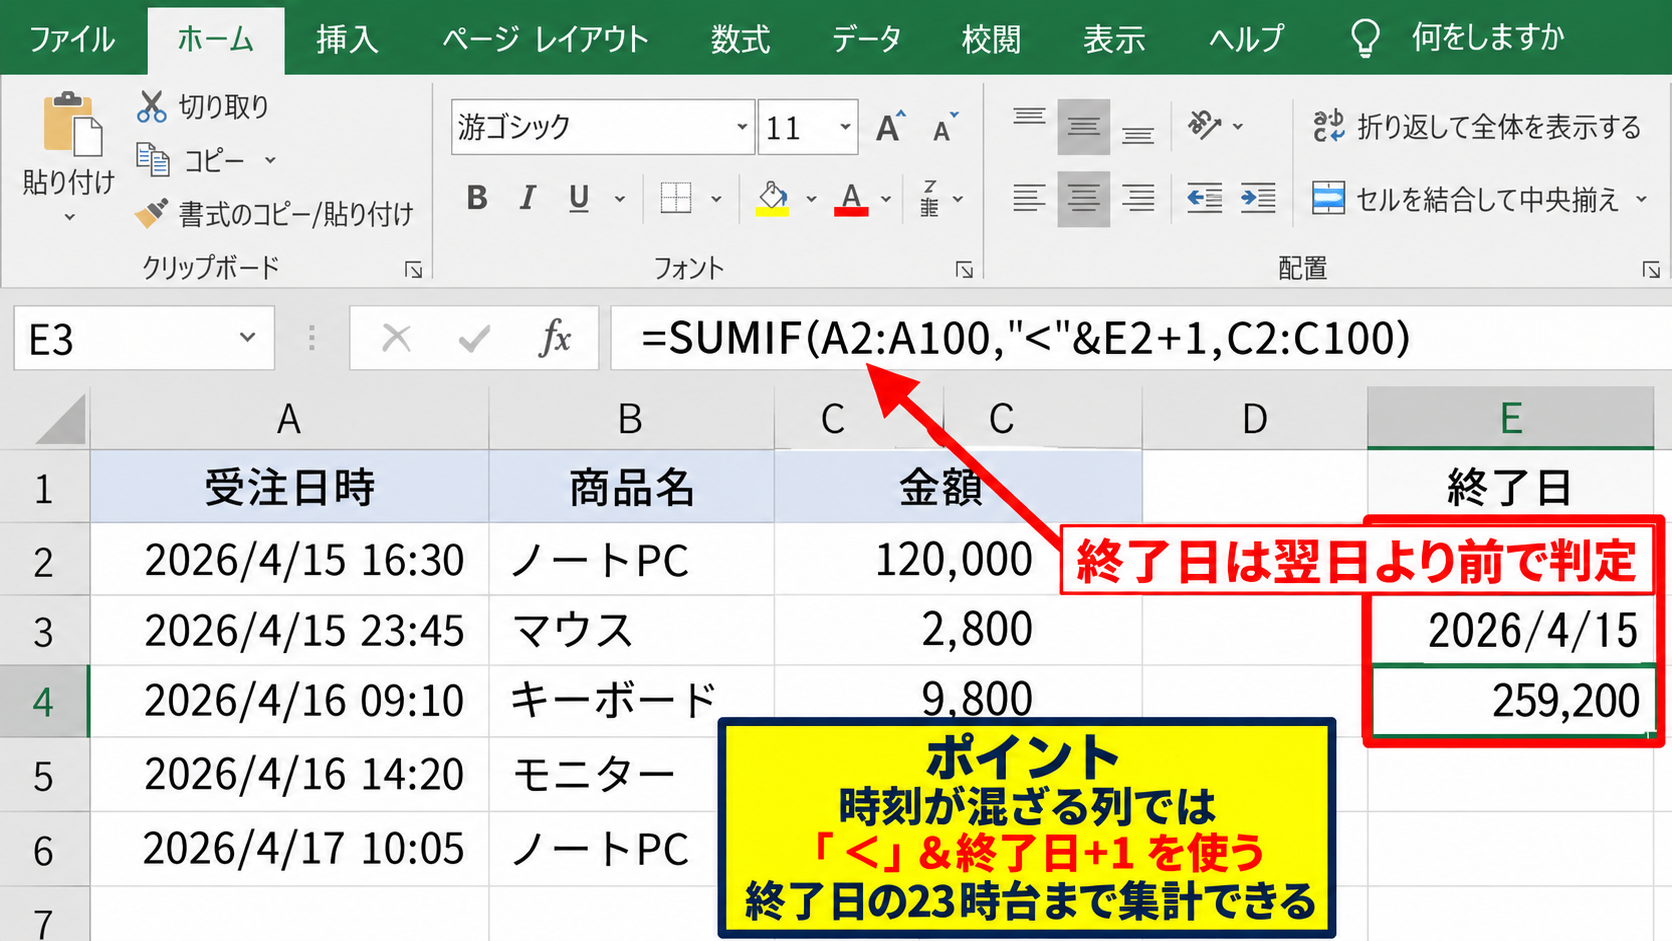Apply cell borders icon
This screenshot has height=941, width=1672.
[676, 198]
